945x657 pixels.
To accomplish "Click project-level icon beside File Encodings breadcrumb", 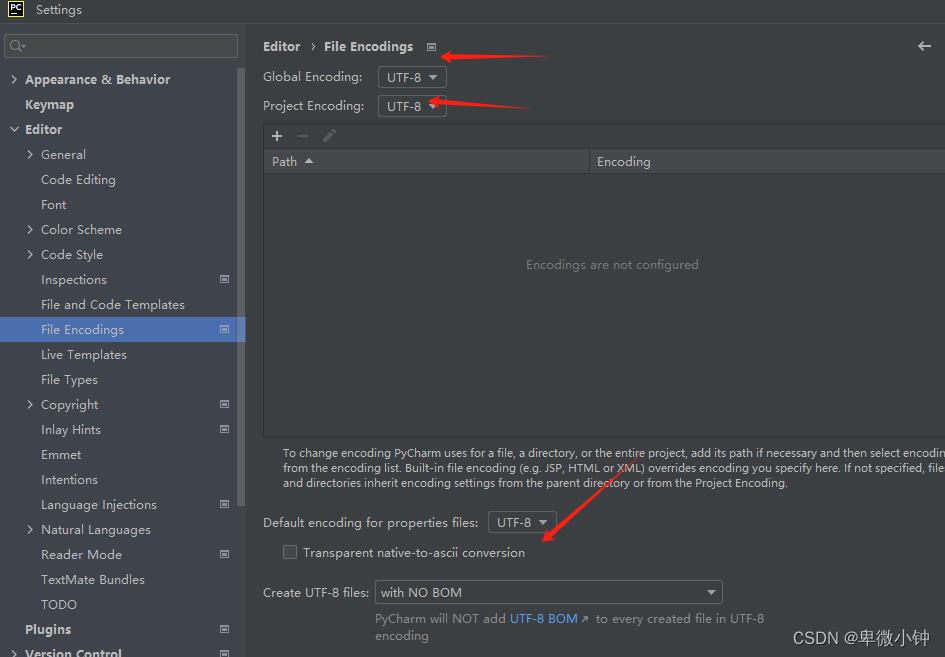I will pos(431,47).
